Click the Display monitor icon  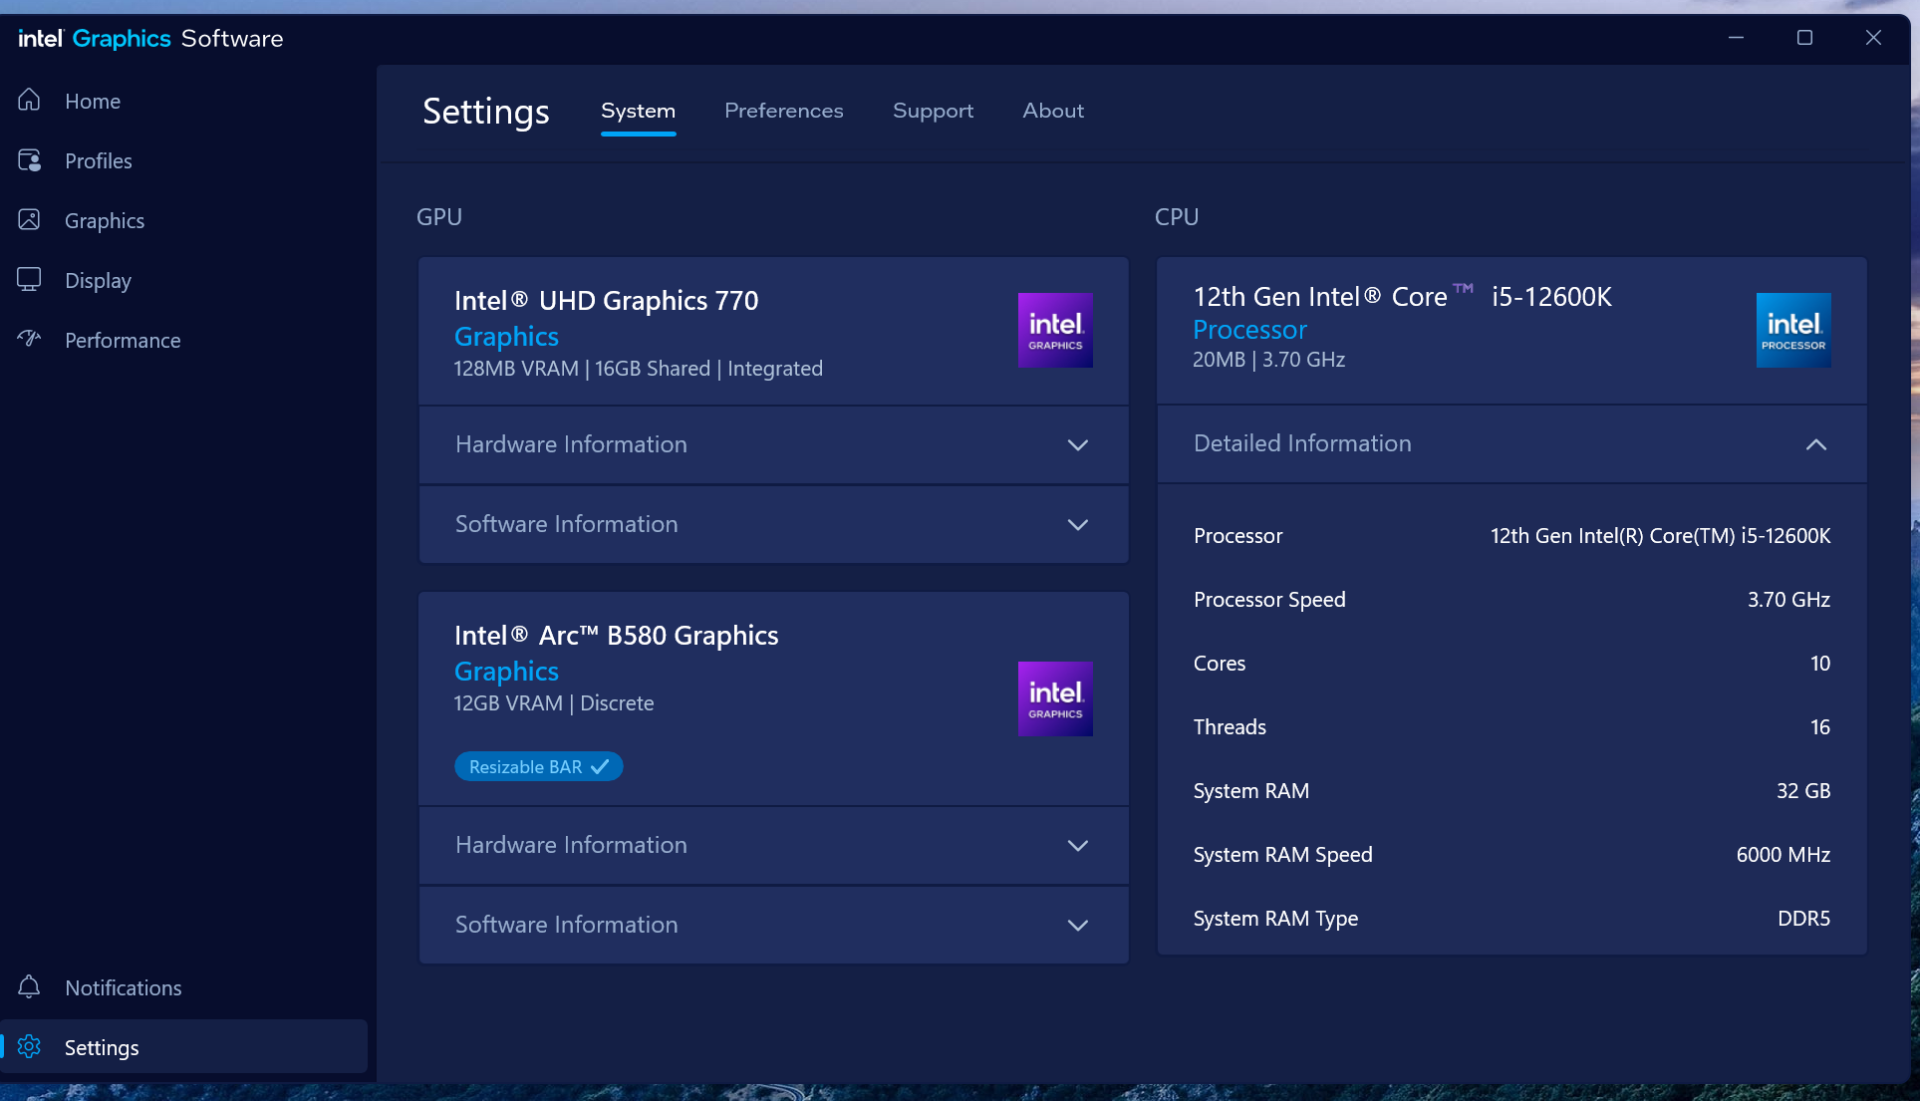click(x=29, y=279)
